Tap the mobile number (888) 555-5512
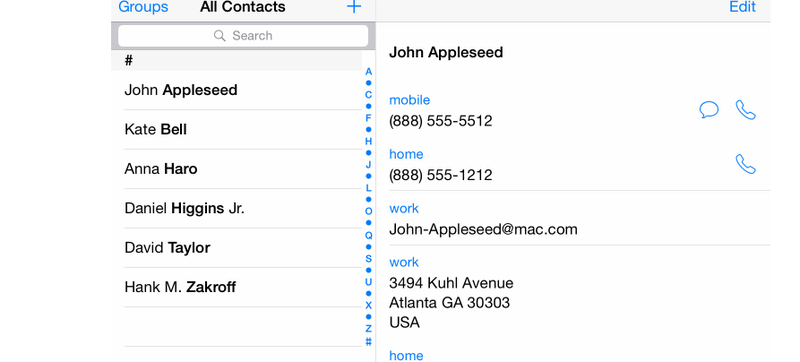This screenshot has height=362, width=800. (x=440, y=121)
